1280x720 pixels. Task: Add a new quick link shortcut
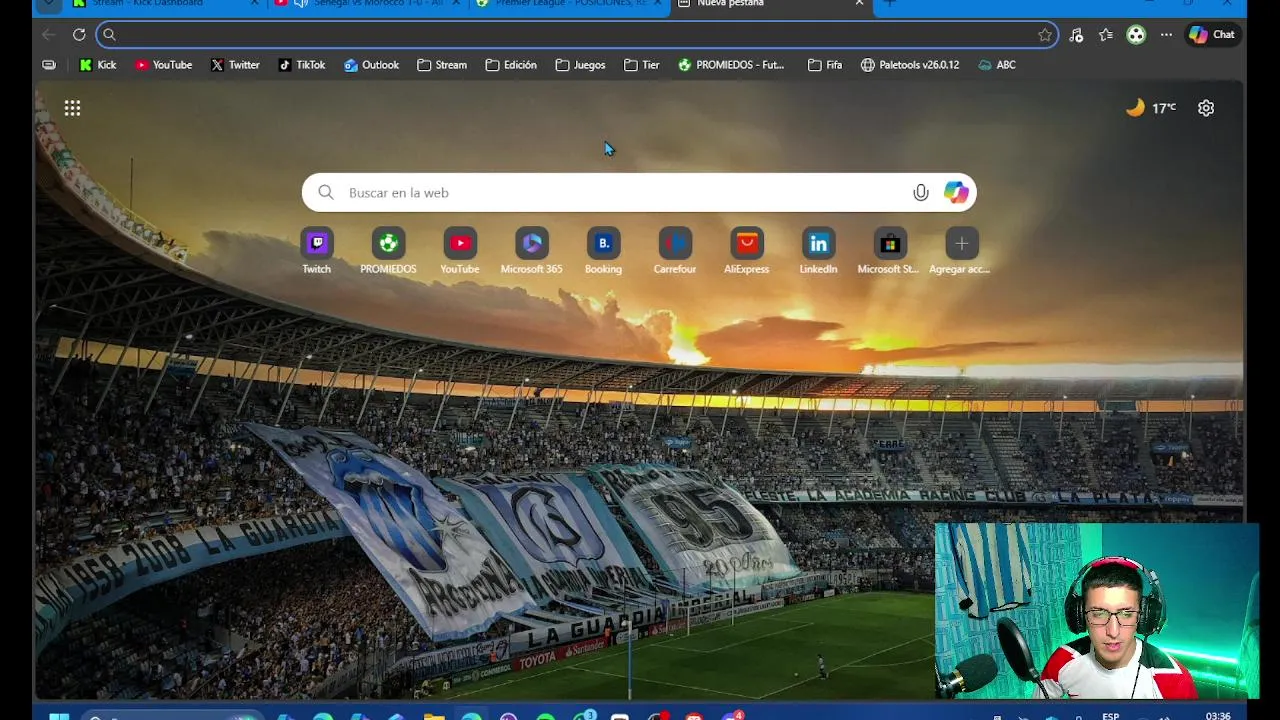[961, 251]
